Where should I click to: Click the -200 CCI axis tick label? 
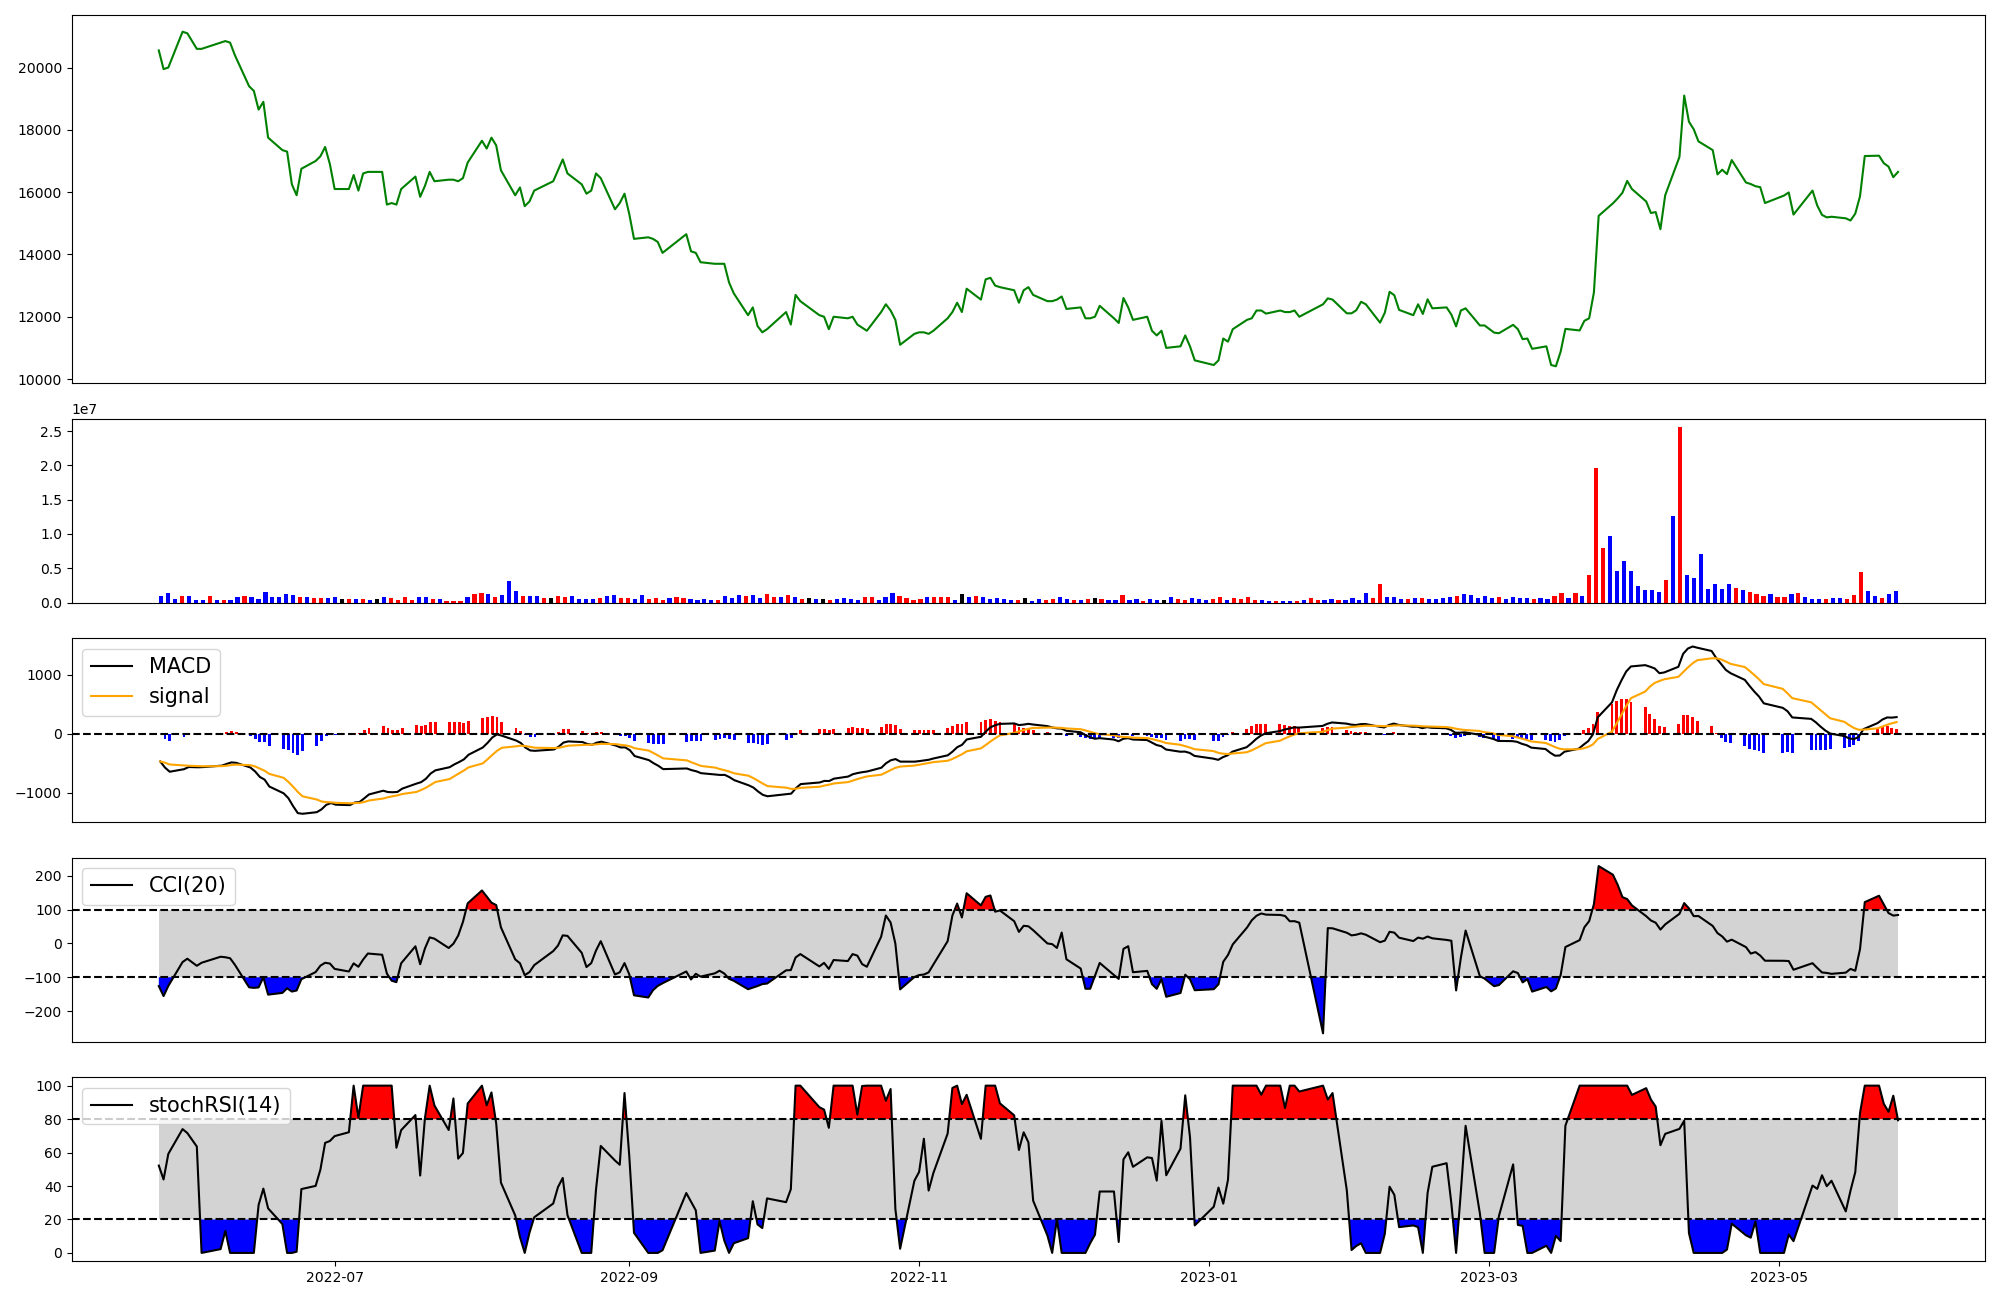tap(44, 1011)
